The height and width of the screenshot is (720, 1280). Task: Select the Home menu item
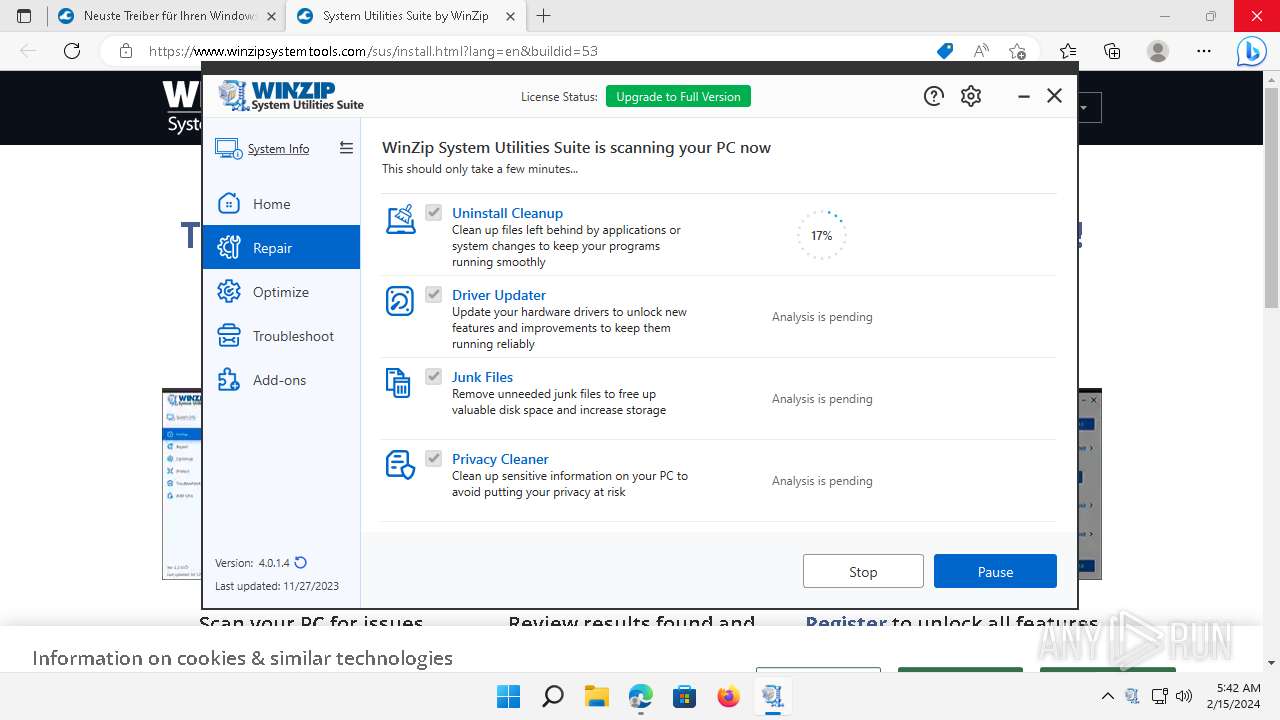[x=281, y=204]
